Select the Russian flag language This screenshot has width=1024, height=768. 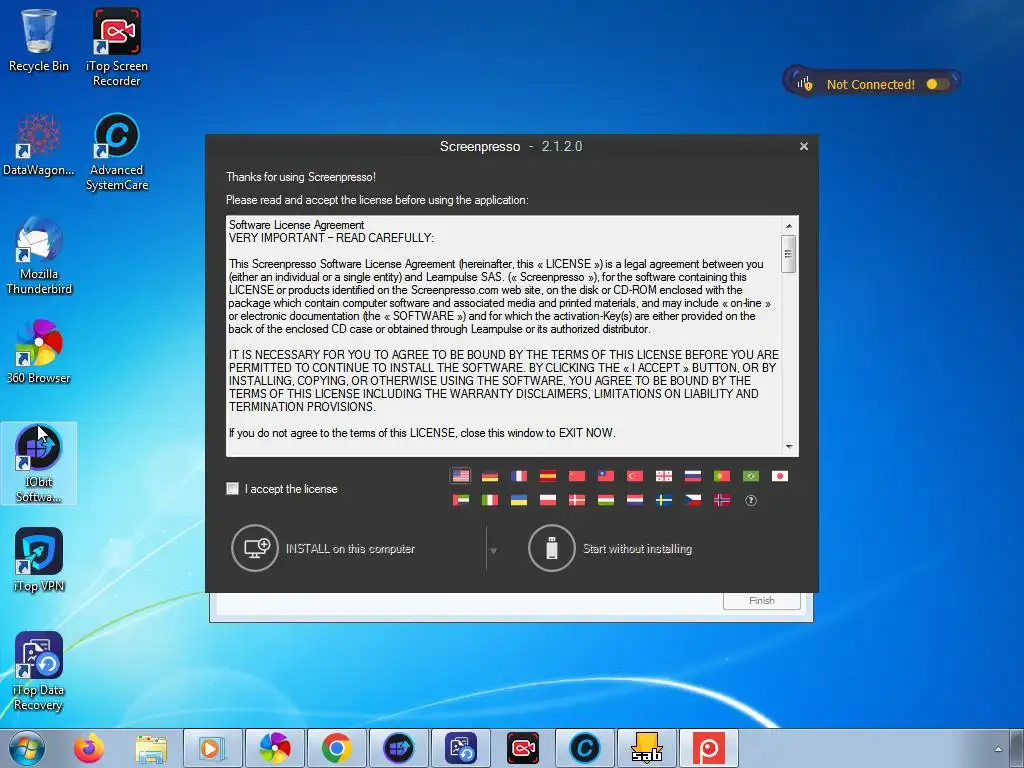(693, 476)
